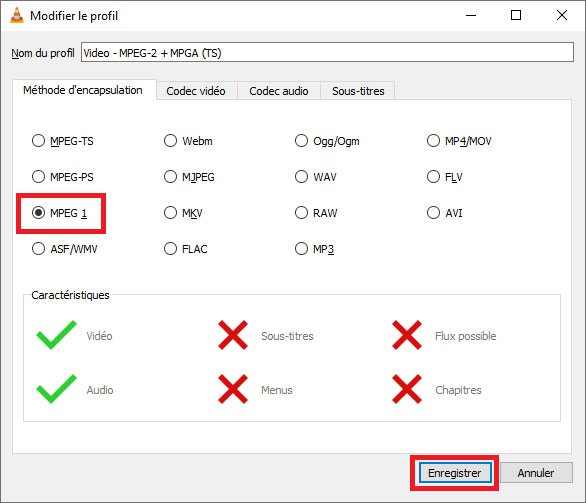This screenshot has width=586, height=503.
Task: Close the Modifier le profil dialog
Action: 562,15
